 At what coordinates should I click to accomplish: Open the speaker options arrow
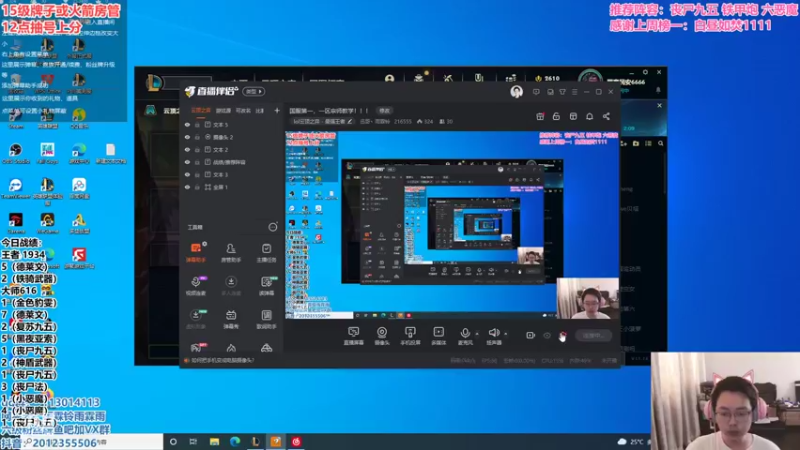[x=506, y=334]
